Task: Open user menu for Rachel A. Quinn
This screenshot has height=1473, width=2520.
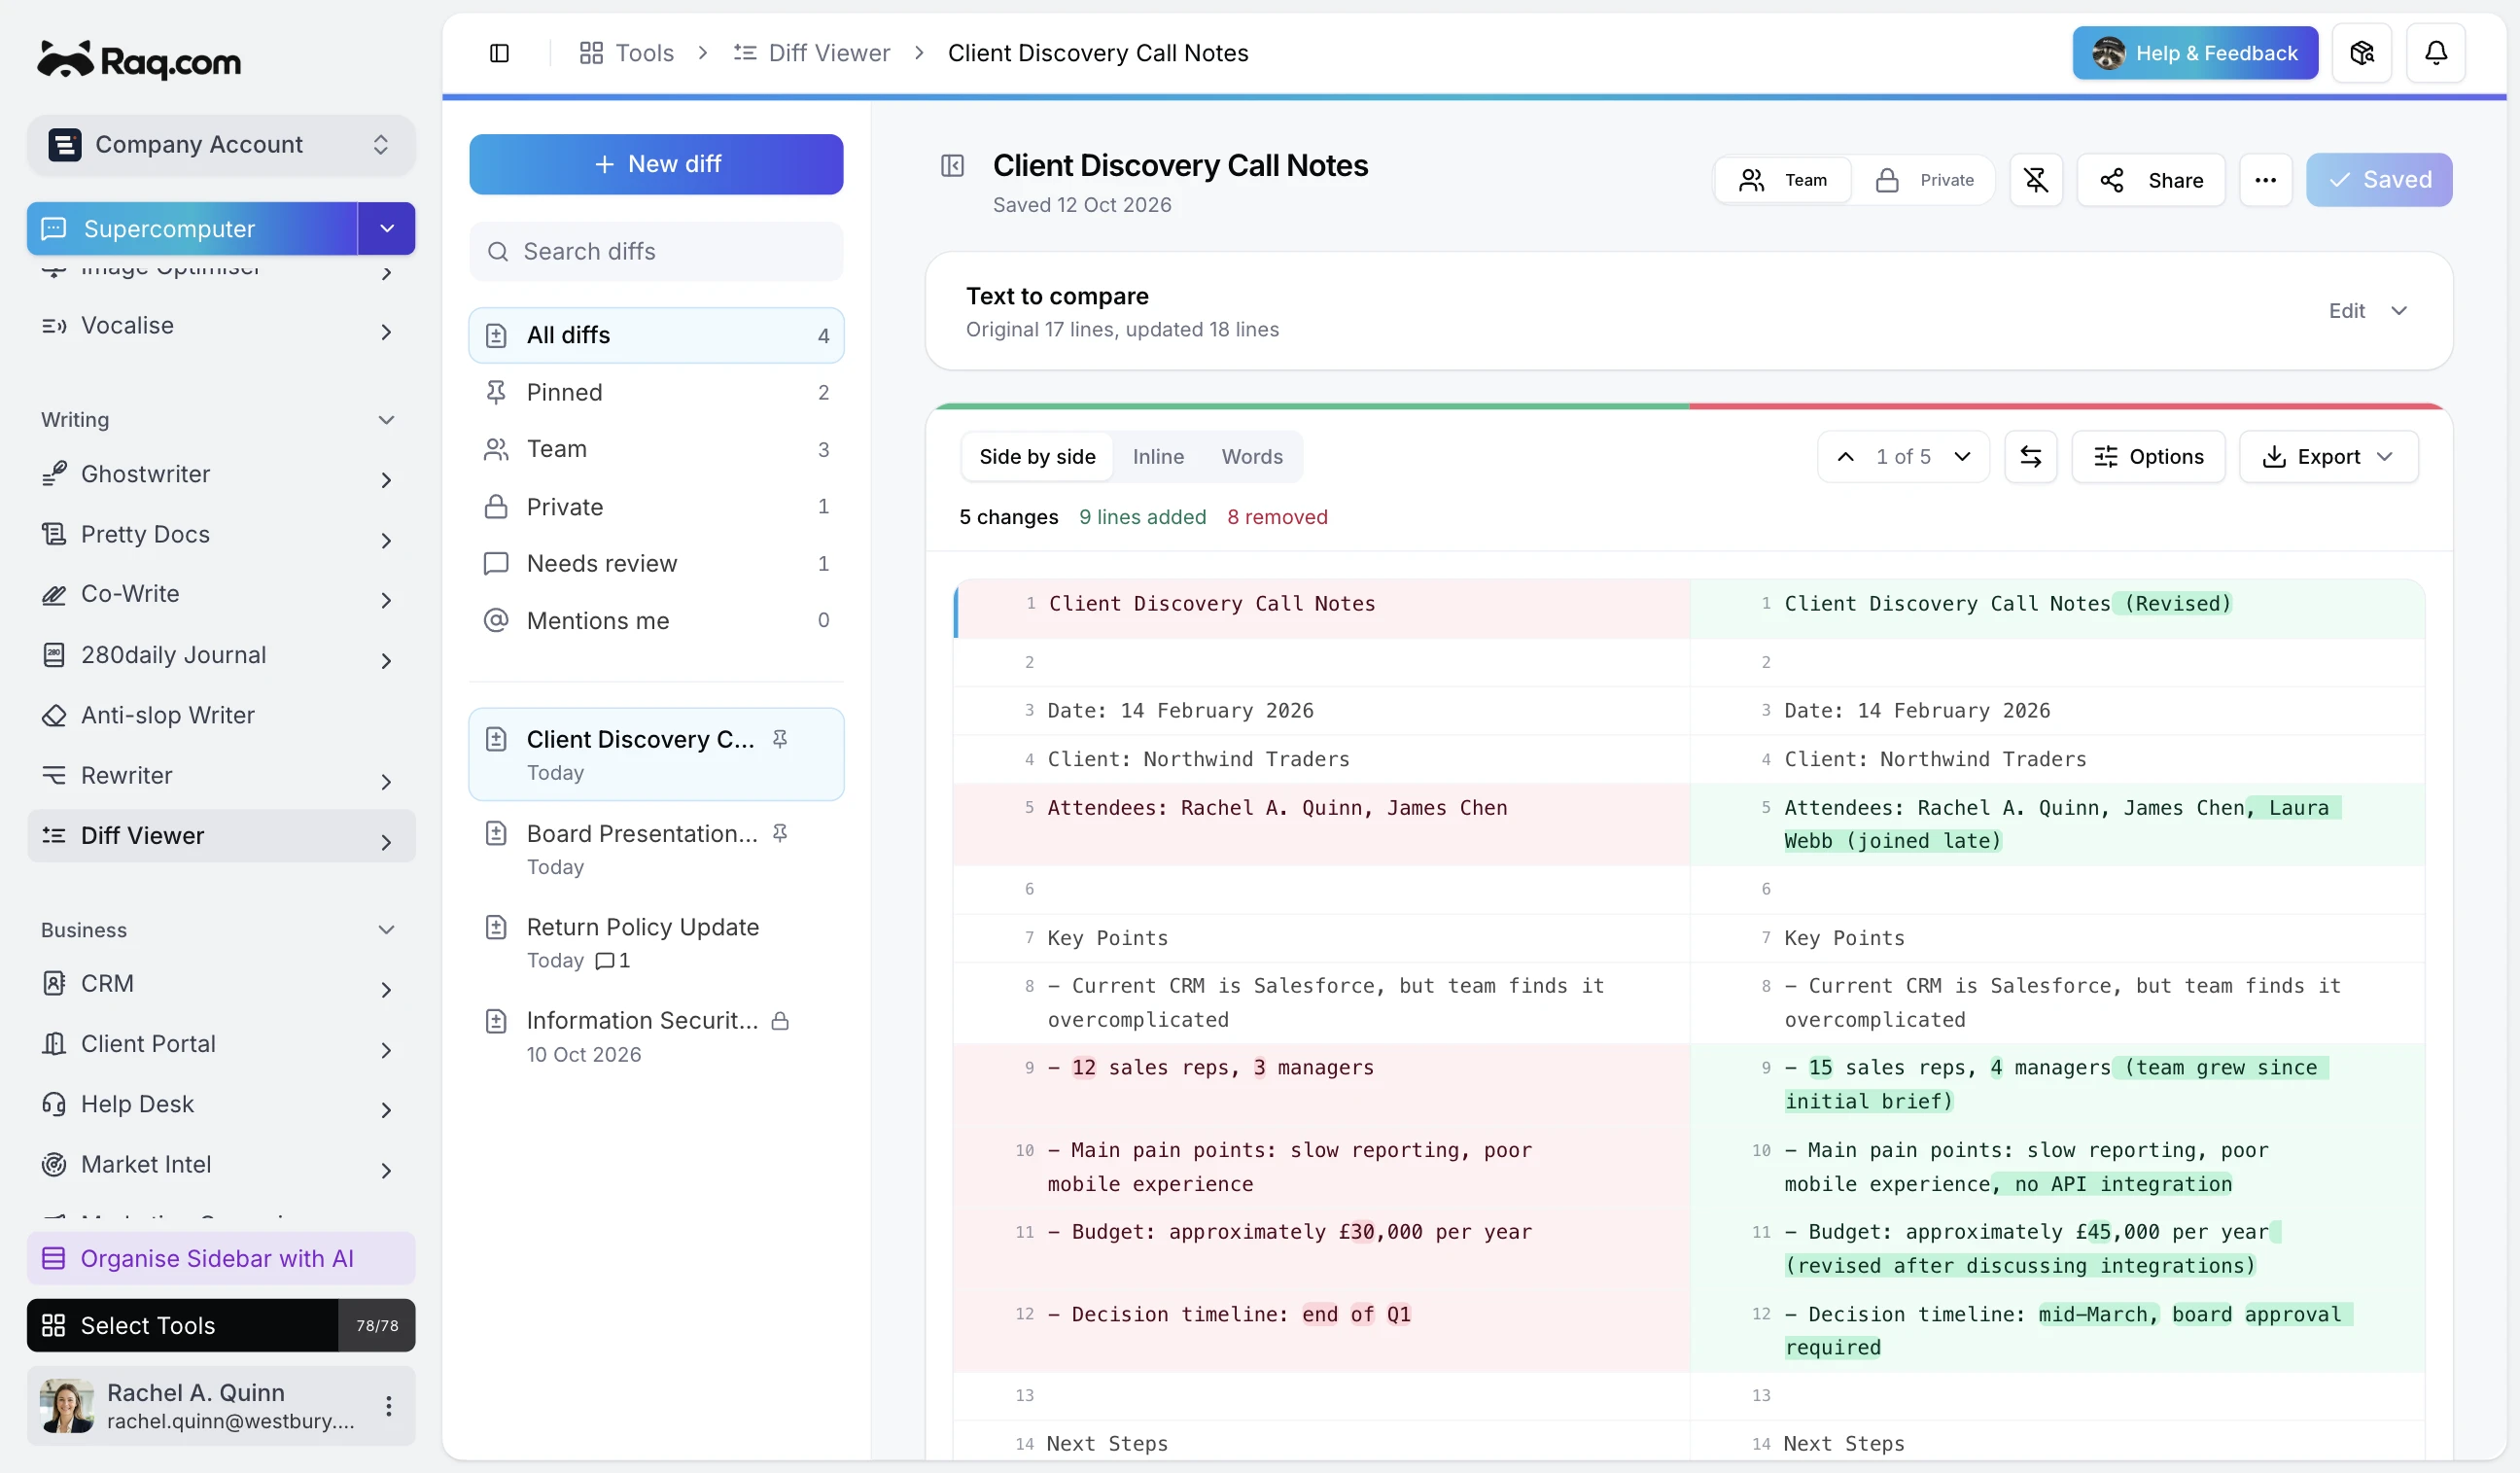Action: tap(388, 1406)
